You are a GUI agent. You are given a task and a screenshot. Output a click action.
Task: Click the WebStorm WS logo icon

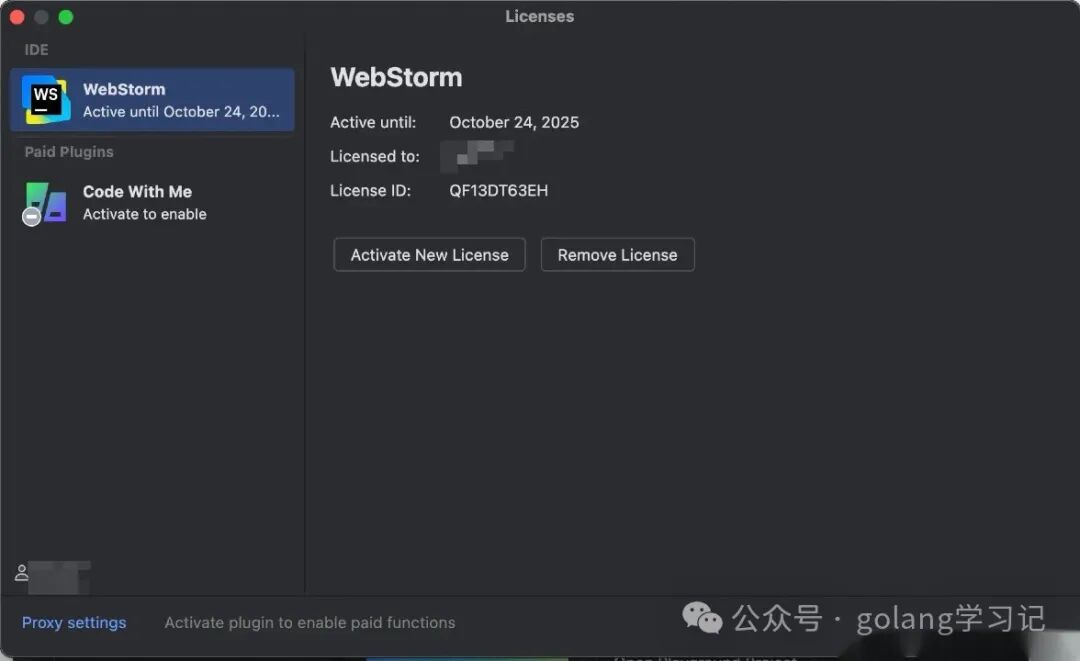pos(46,100)
